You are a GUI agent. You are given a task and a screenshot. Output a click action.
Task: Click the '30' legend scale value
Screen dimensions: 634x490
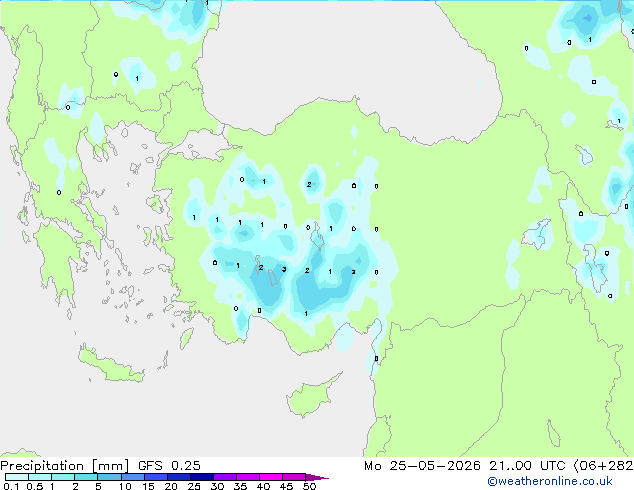(x=217, y=486)
